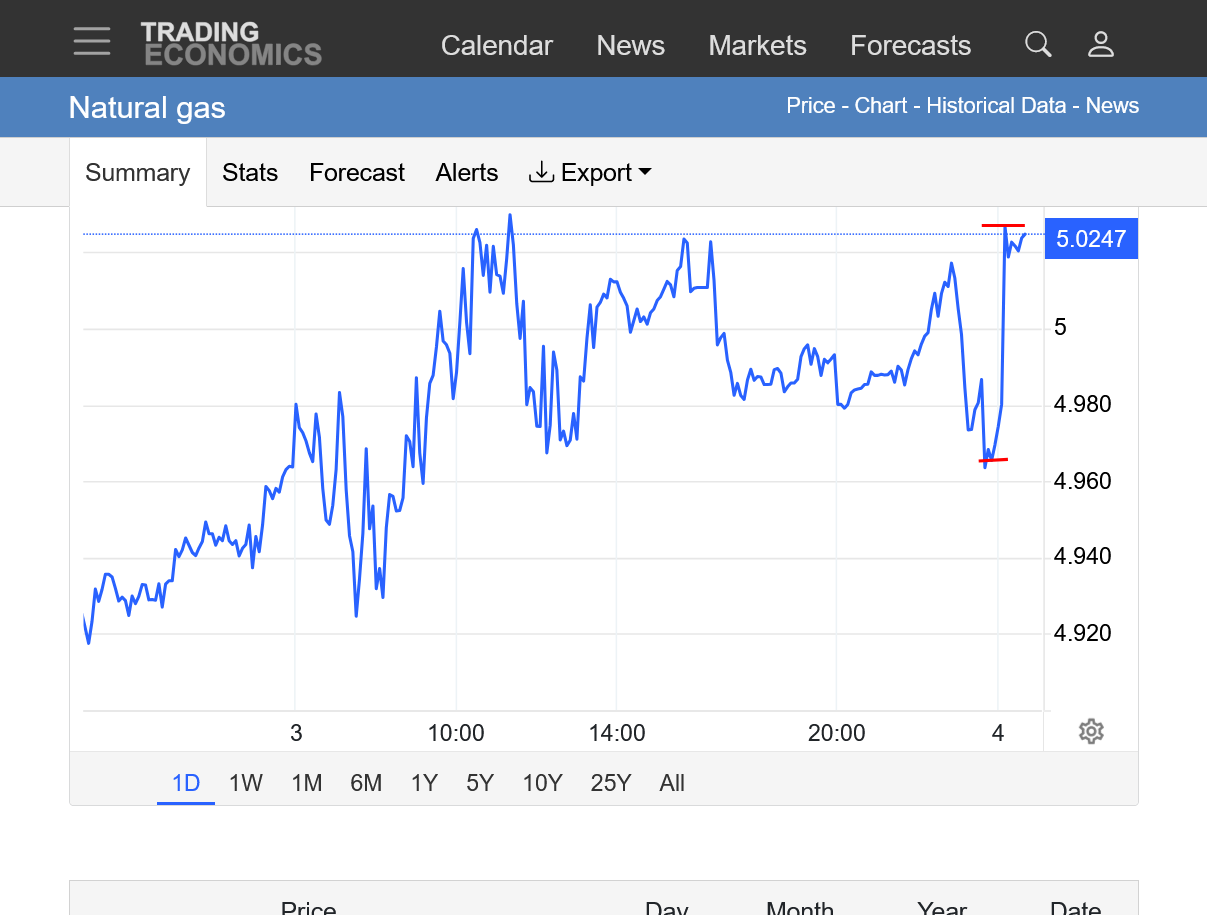
Task: Click the Trading Economics logo
Action: tap(231, 44)
